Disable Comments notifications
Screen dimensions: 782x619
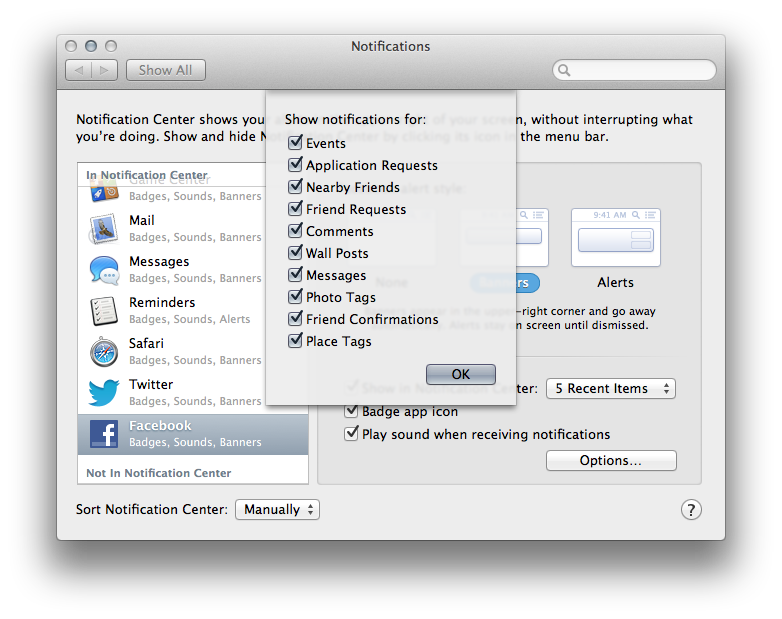click(295, 230)
